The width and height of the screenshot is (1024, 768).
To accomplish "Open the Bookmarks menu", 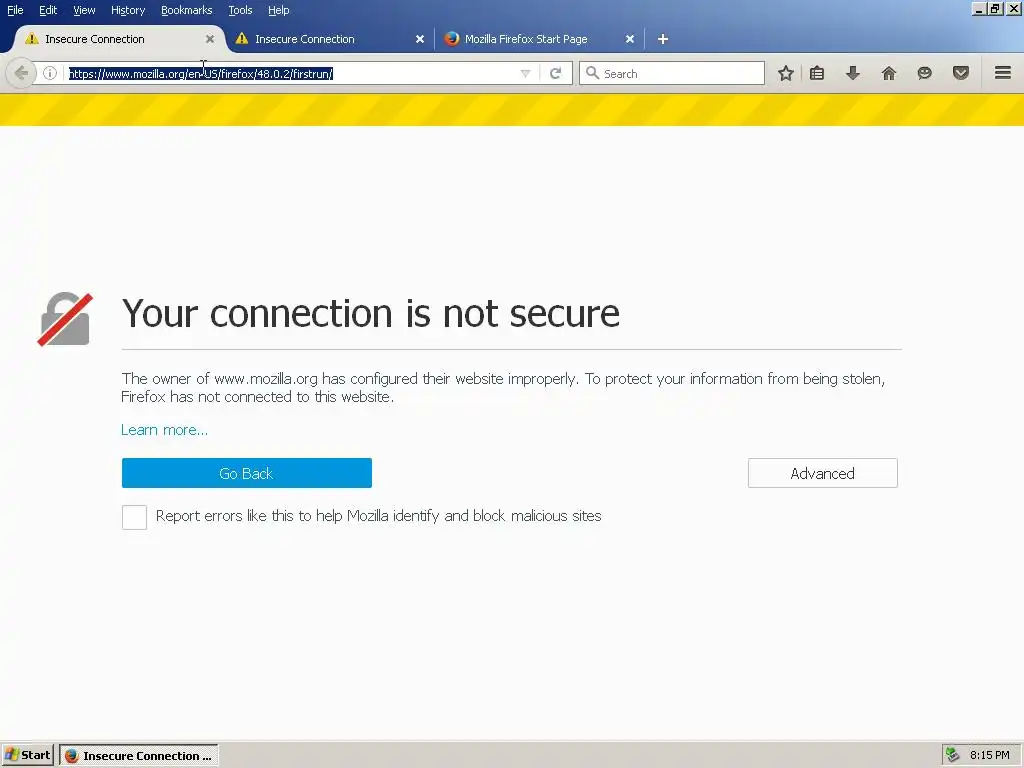I will click(x=187, y=10).
